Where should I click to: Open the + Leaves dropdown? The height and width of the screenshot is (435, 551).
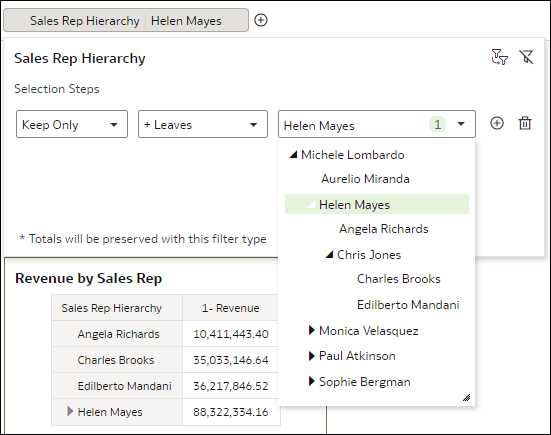point(203,124)
